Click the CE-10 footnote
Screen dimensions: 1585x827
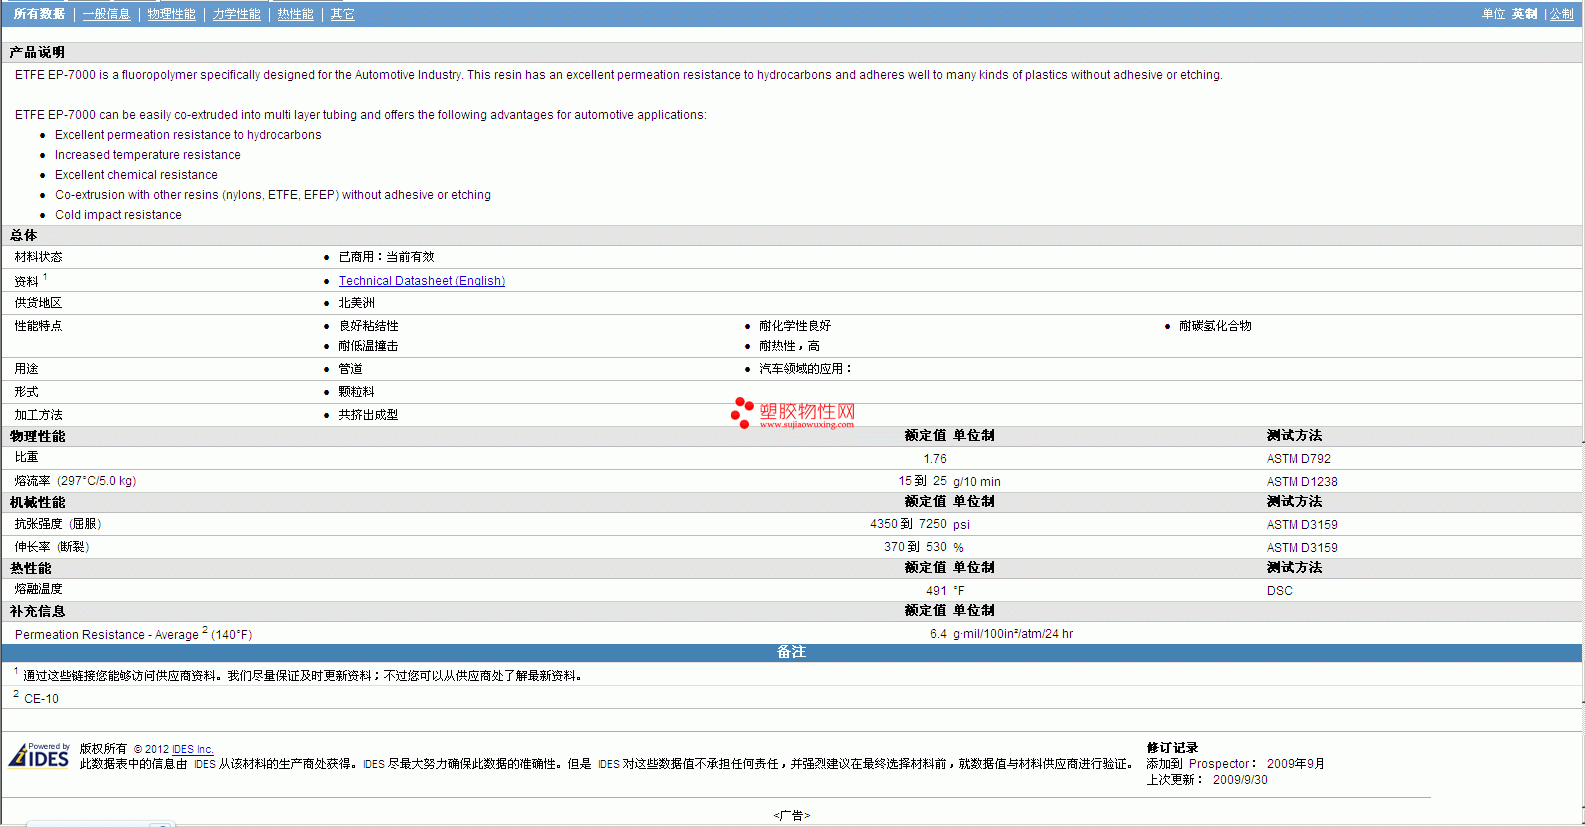[x=41, y=699]
